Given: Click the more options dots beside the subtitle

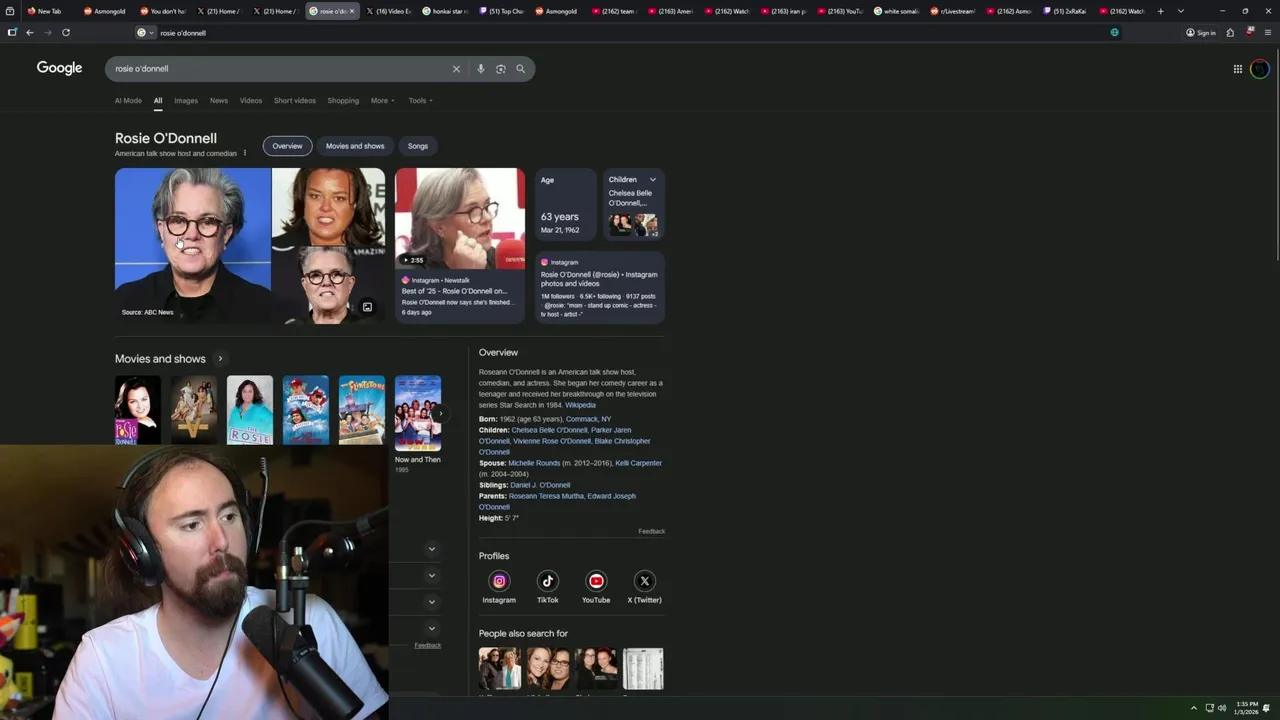Looking at the screenshot, I should [244, 153].
